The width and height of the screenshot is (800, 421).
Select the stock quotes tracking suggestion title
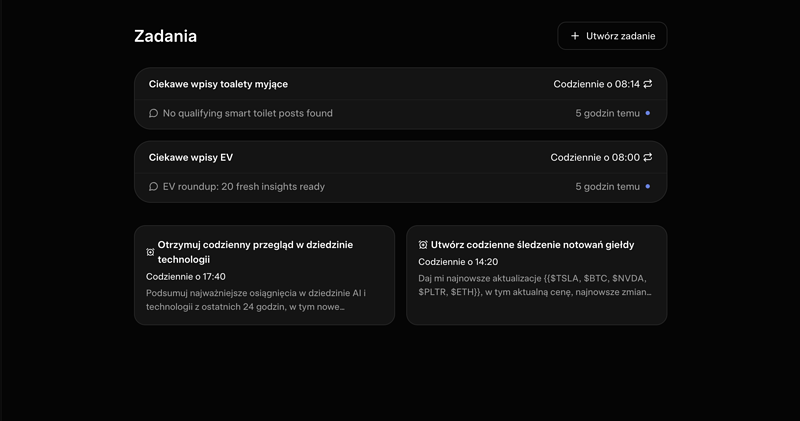(532, 244)
